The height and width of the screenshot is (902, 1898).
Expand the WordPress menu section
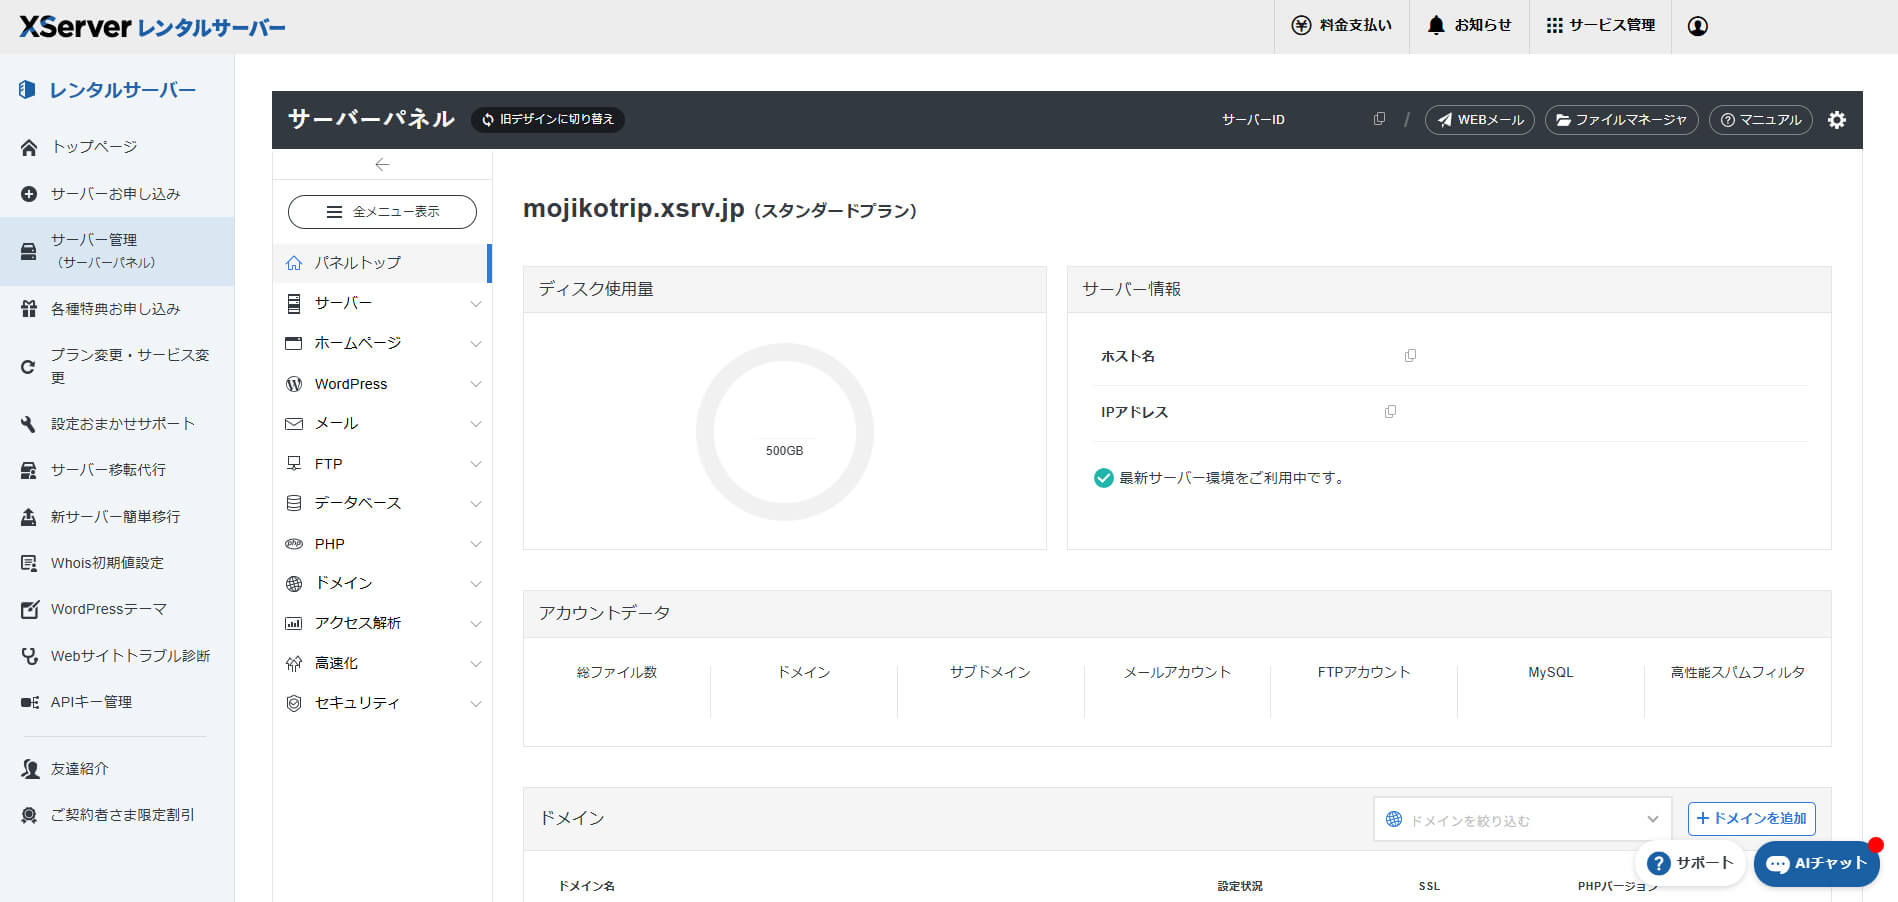click(383, 384)
